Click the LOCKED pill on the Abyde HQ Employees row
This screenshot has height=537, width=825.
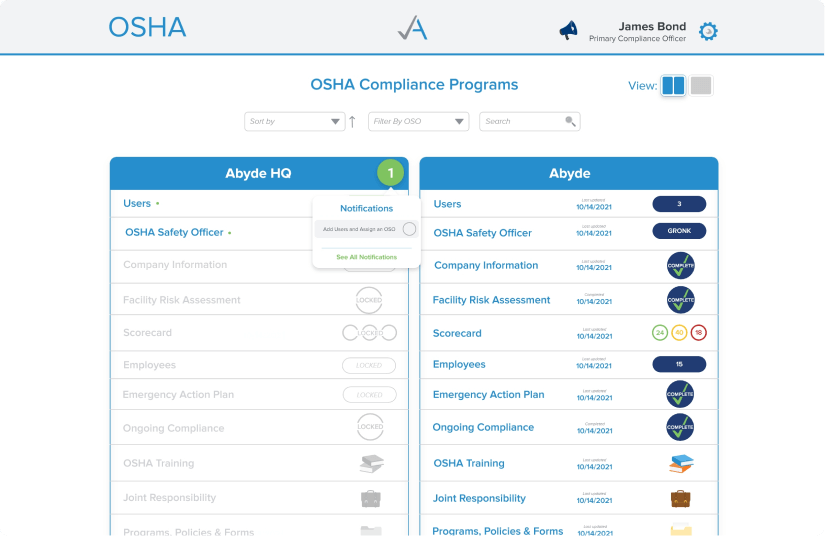[x=369, y=366]
